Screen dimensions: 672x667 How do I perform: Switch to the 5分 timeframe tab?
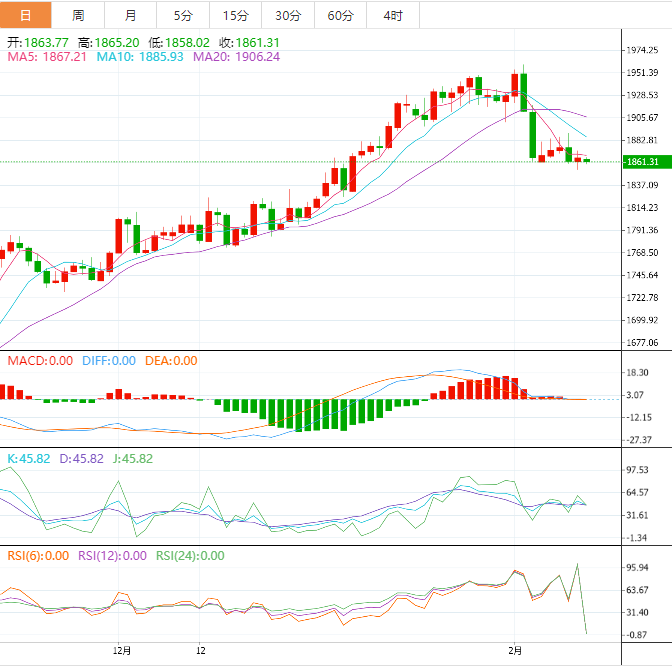pyautogui.click(x=183, y=15)
